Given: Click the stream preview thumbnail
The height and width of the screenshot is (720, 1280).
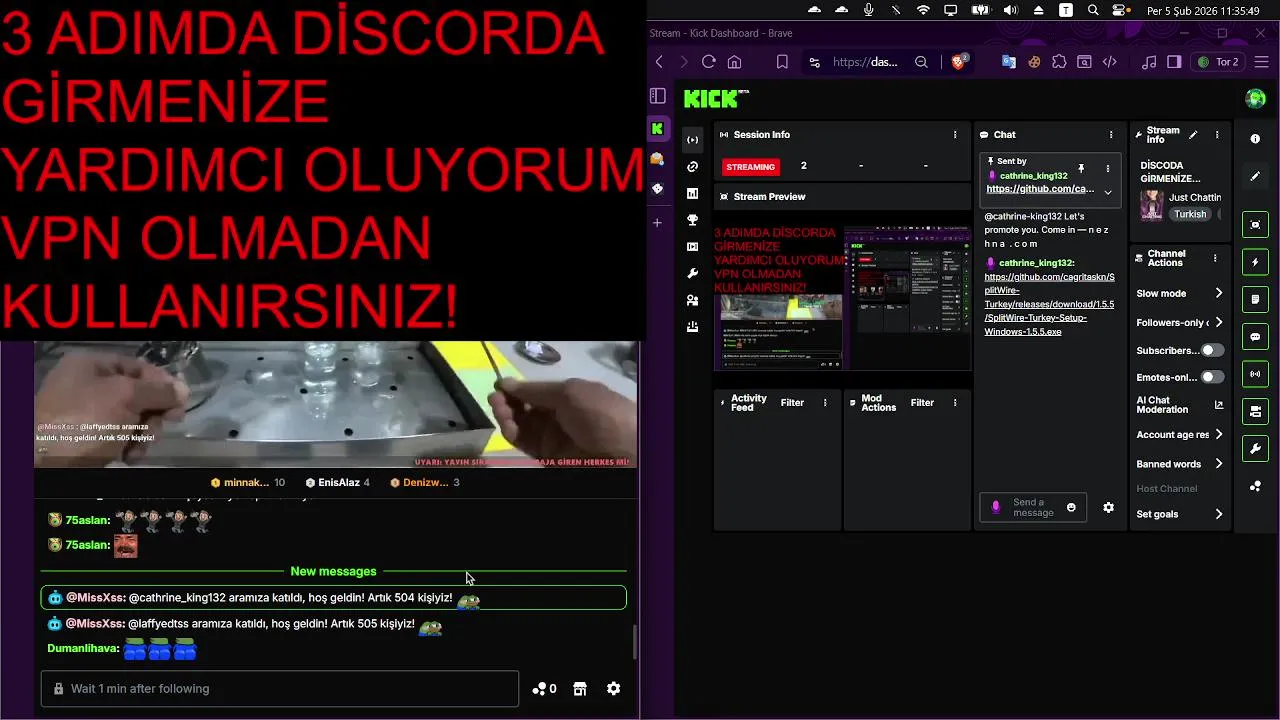Looking at the screenshot, I should 842,298.
